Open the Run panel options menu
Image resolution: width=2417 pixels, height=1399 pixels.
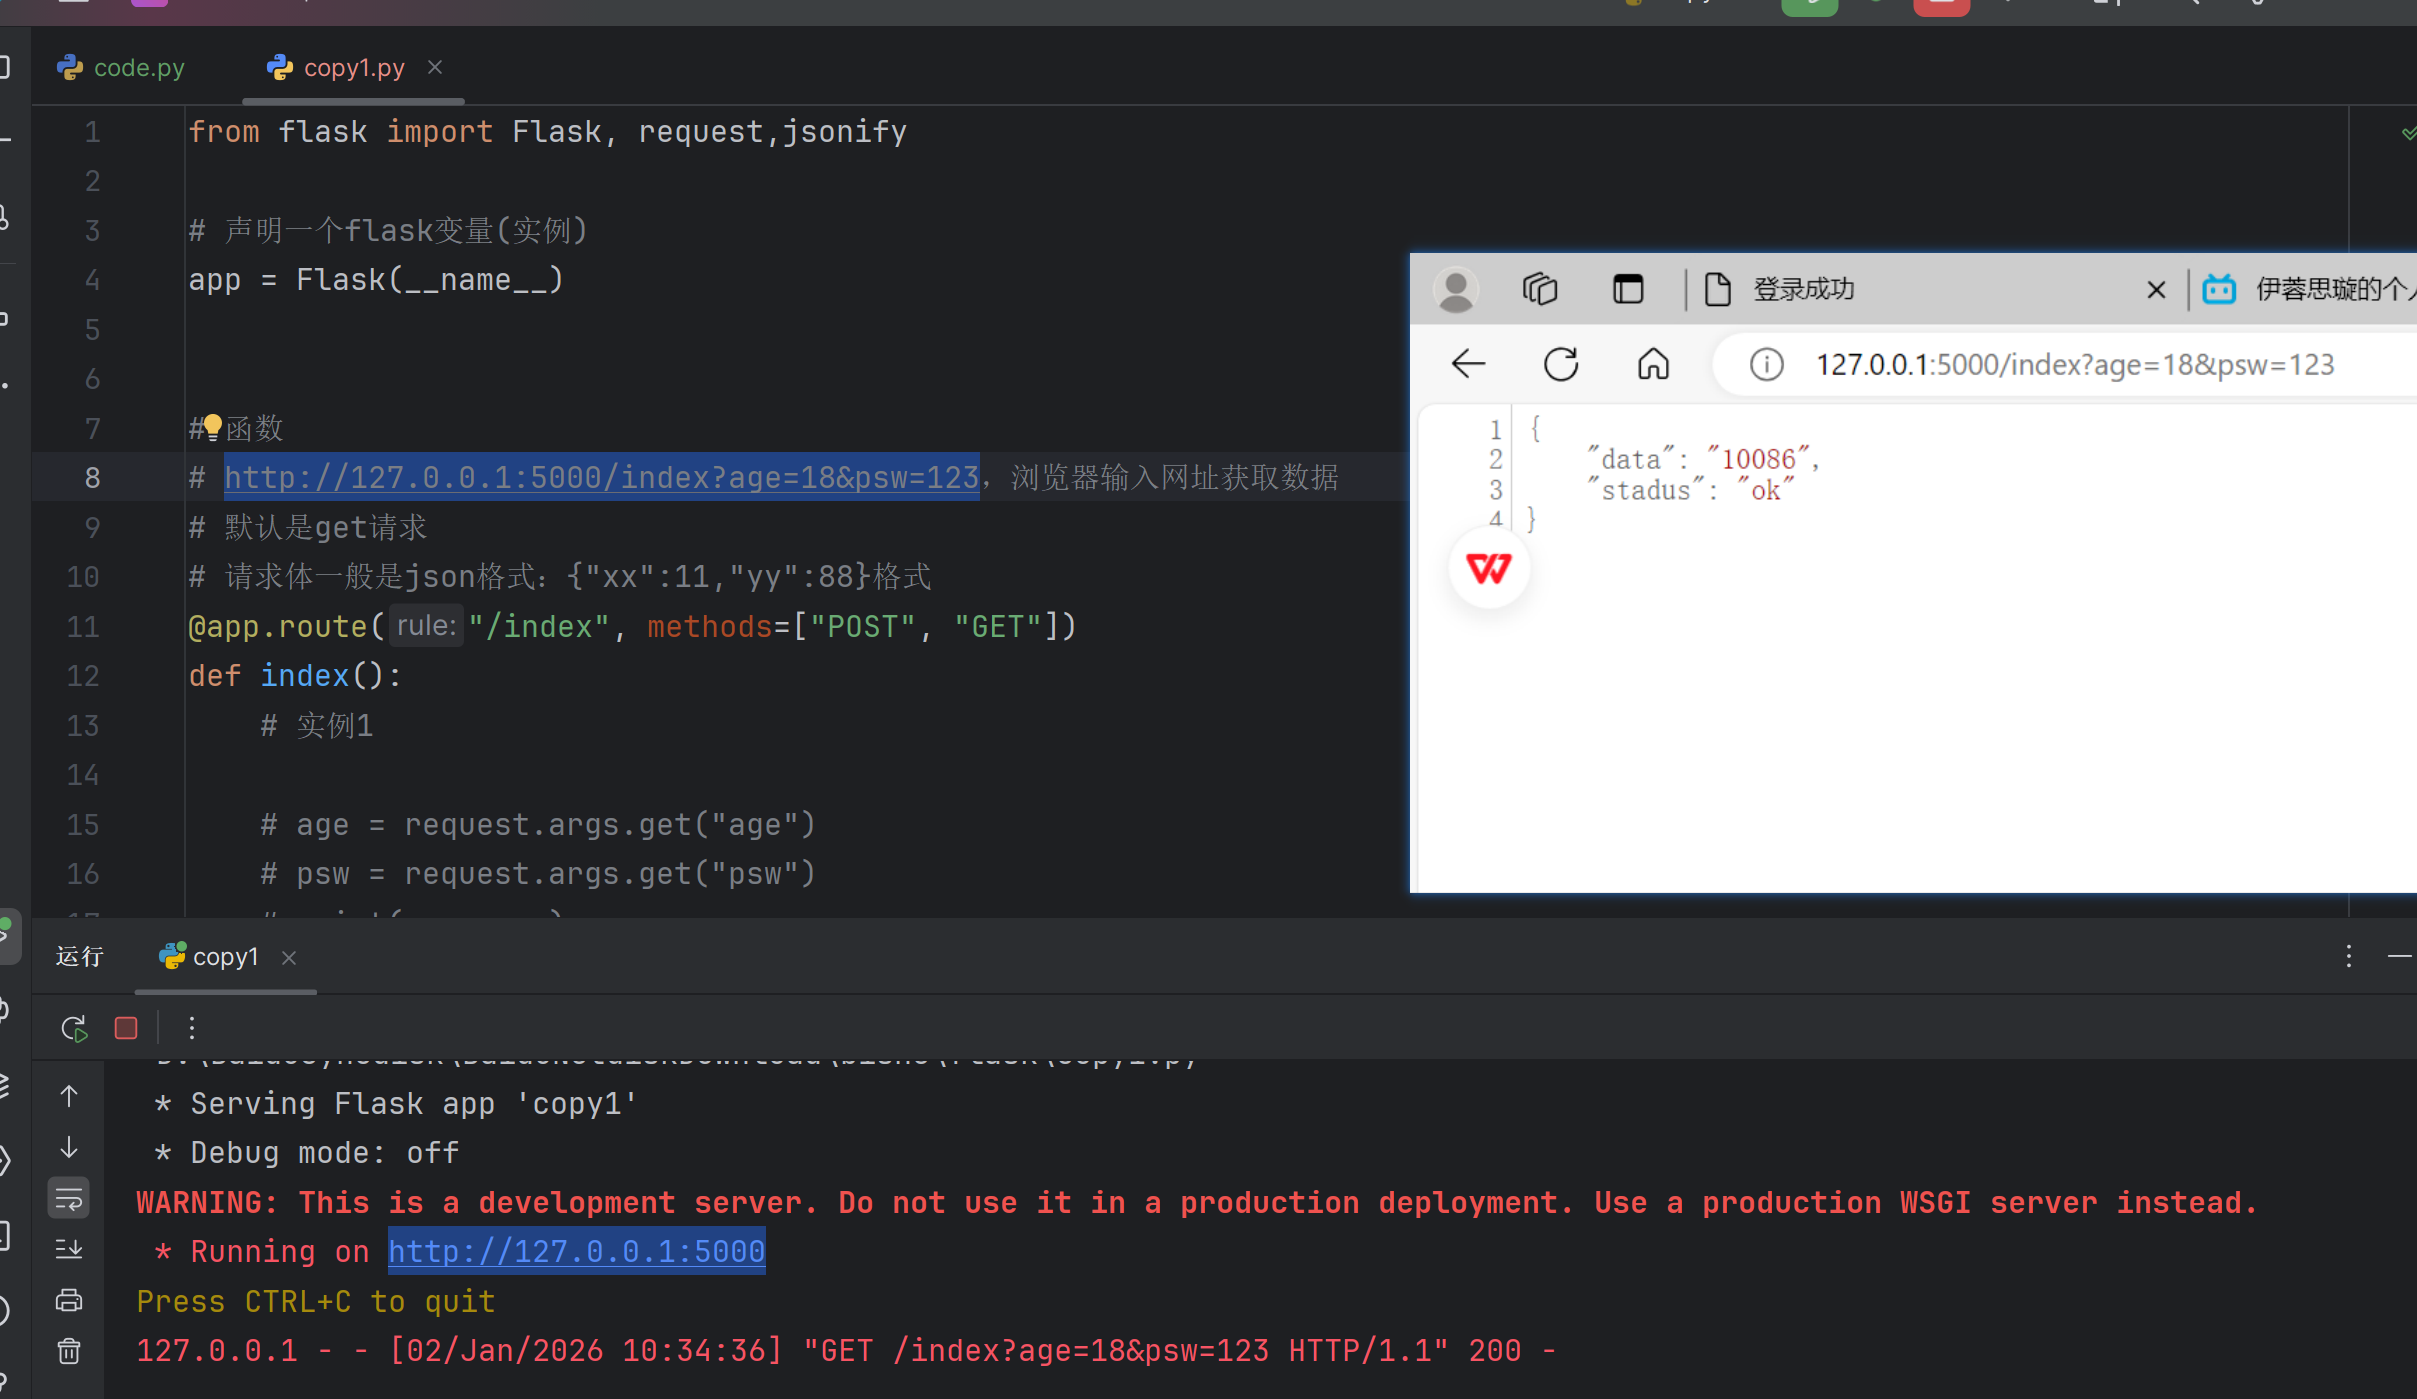(2348, 957)
